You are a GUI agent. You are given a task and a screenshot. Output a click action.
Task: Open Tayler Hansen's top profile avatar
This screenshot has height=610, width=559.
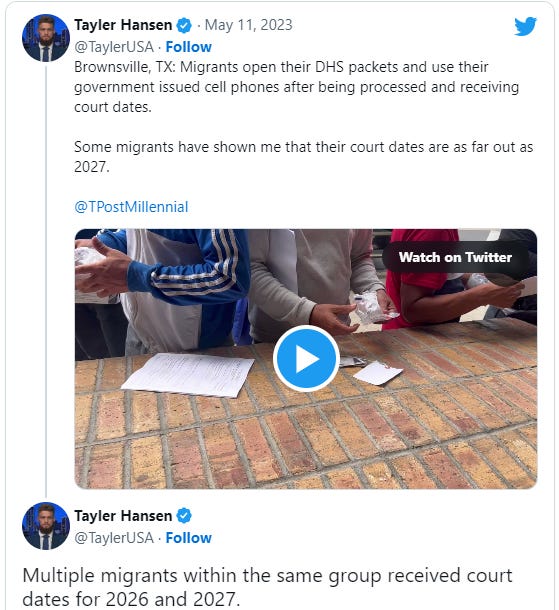(x=46, y=38)
